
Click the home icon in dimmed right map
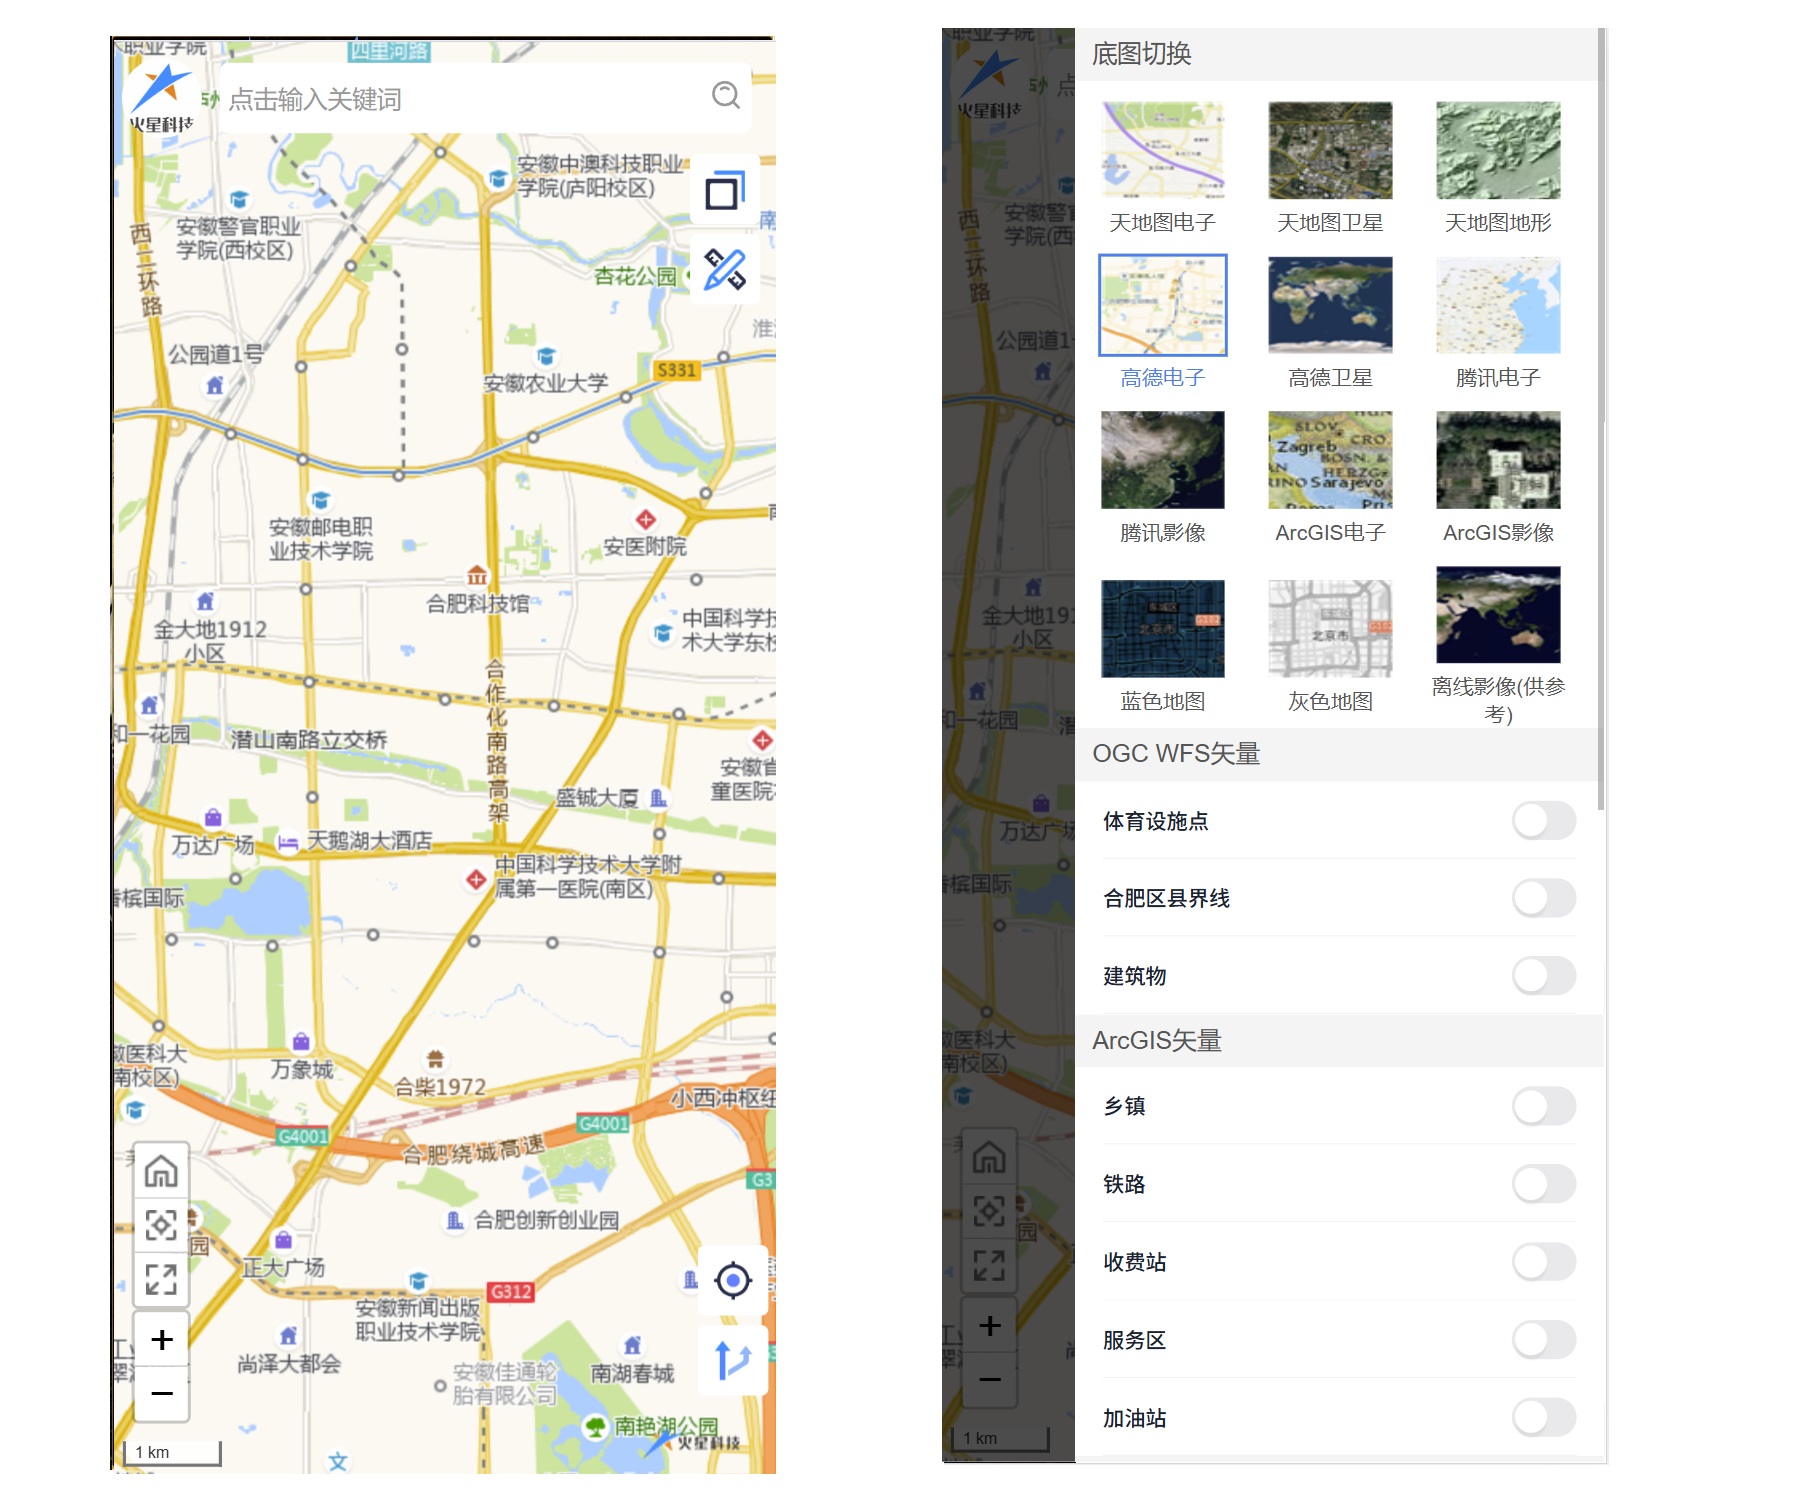[x=989, y=1157]
